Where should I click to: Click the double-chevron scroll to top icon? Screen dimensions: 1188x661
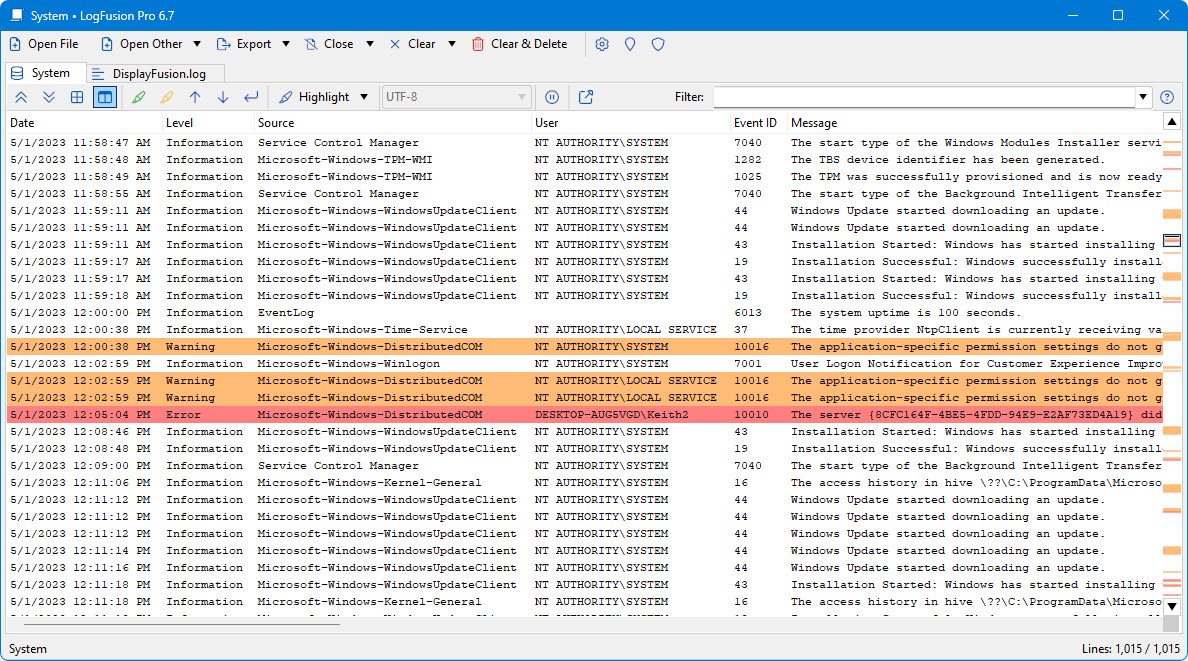coord(21,97)
